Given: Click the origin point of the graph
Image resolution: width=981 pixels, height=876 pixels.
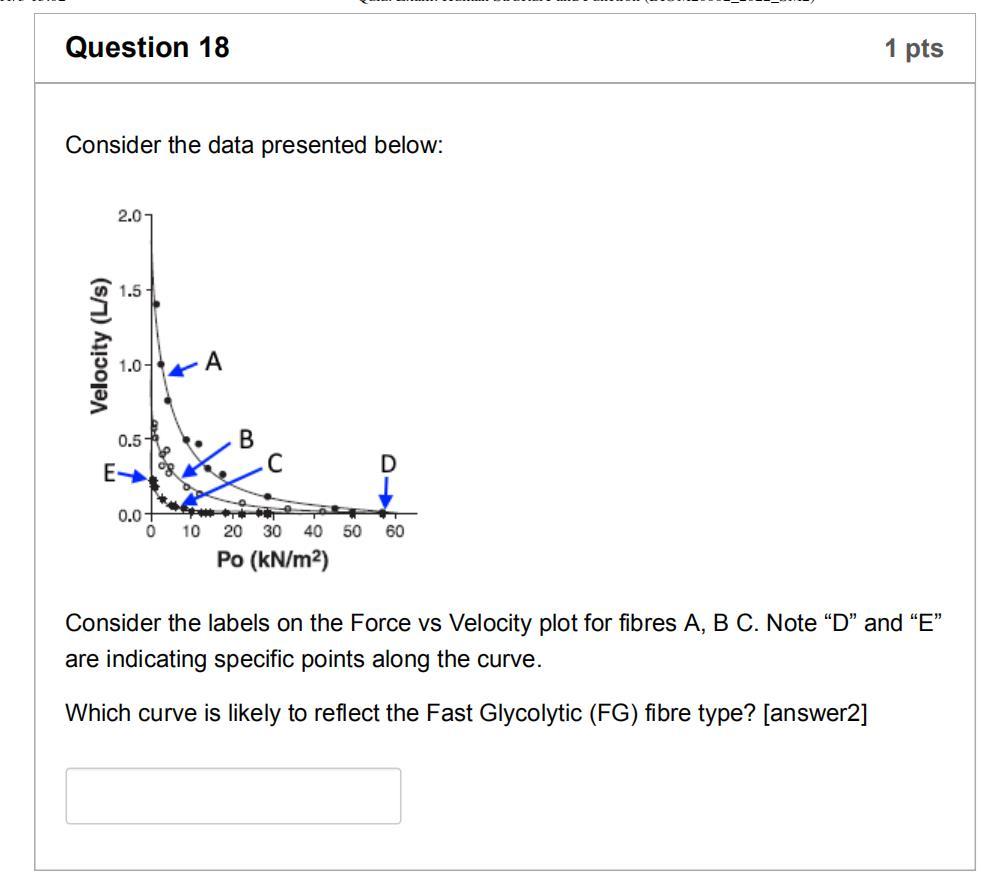Looking at the screenshot, I should pyautogui.click(x=149, y=514).
